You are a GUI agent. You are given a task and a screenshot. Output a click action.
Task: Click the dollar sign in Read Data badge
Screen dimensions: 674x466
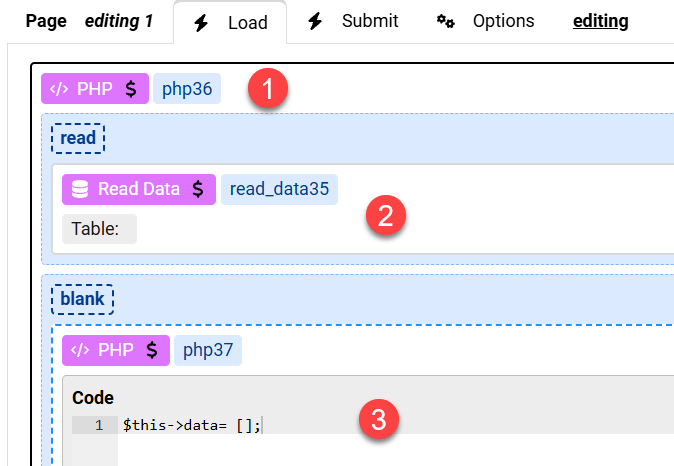tap(198, 189)
